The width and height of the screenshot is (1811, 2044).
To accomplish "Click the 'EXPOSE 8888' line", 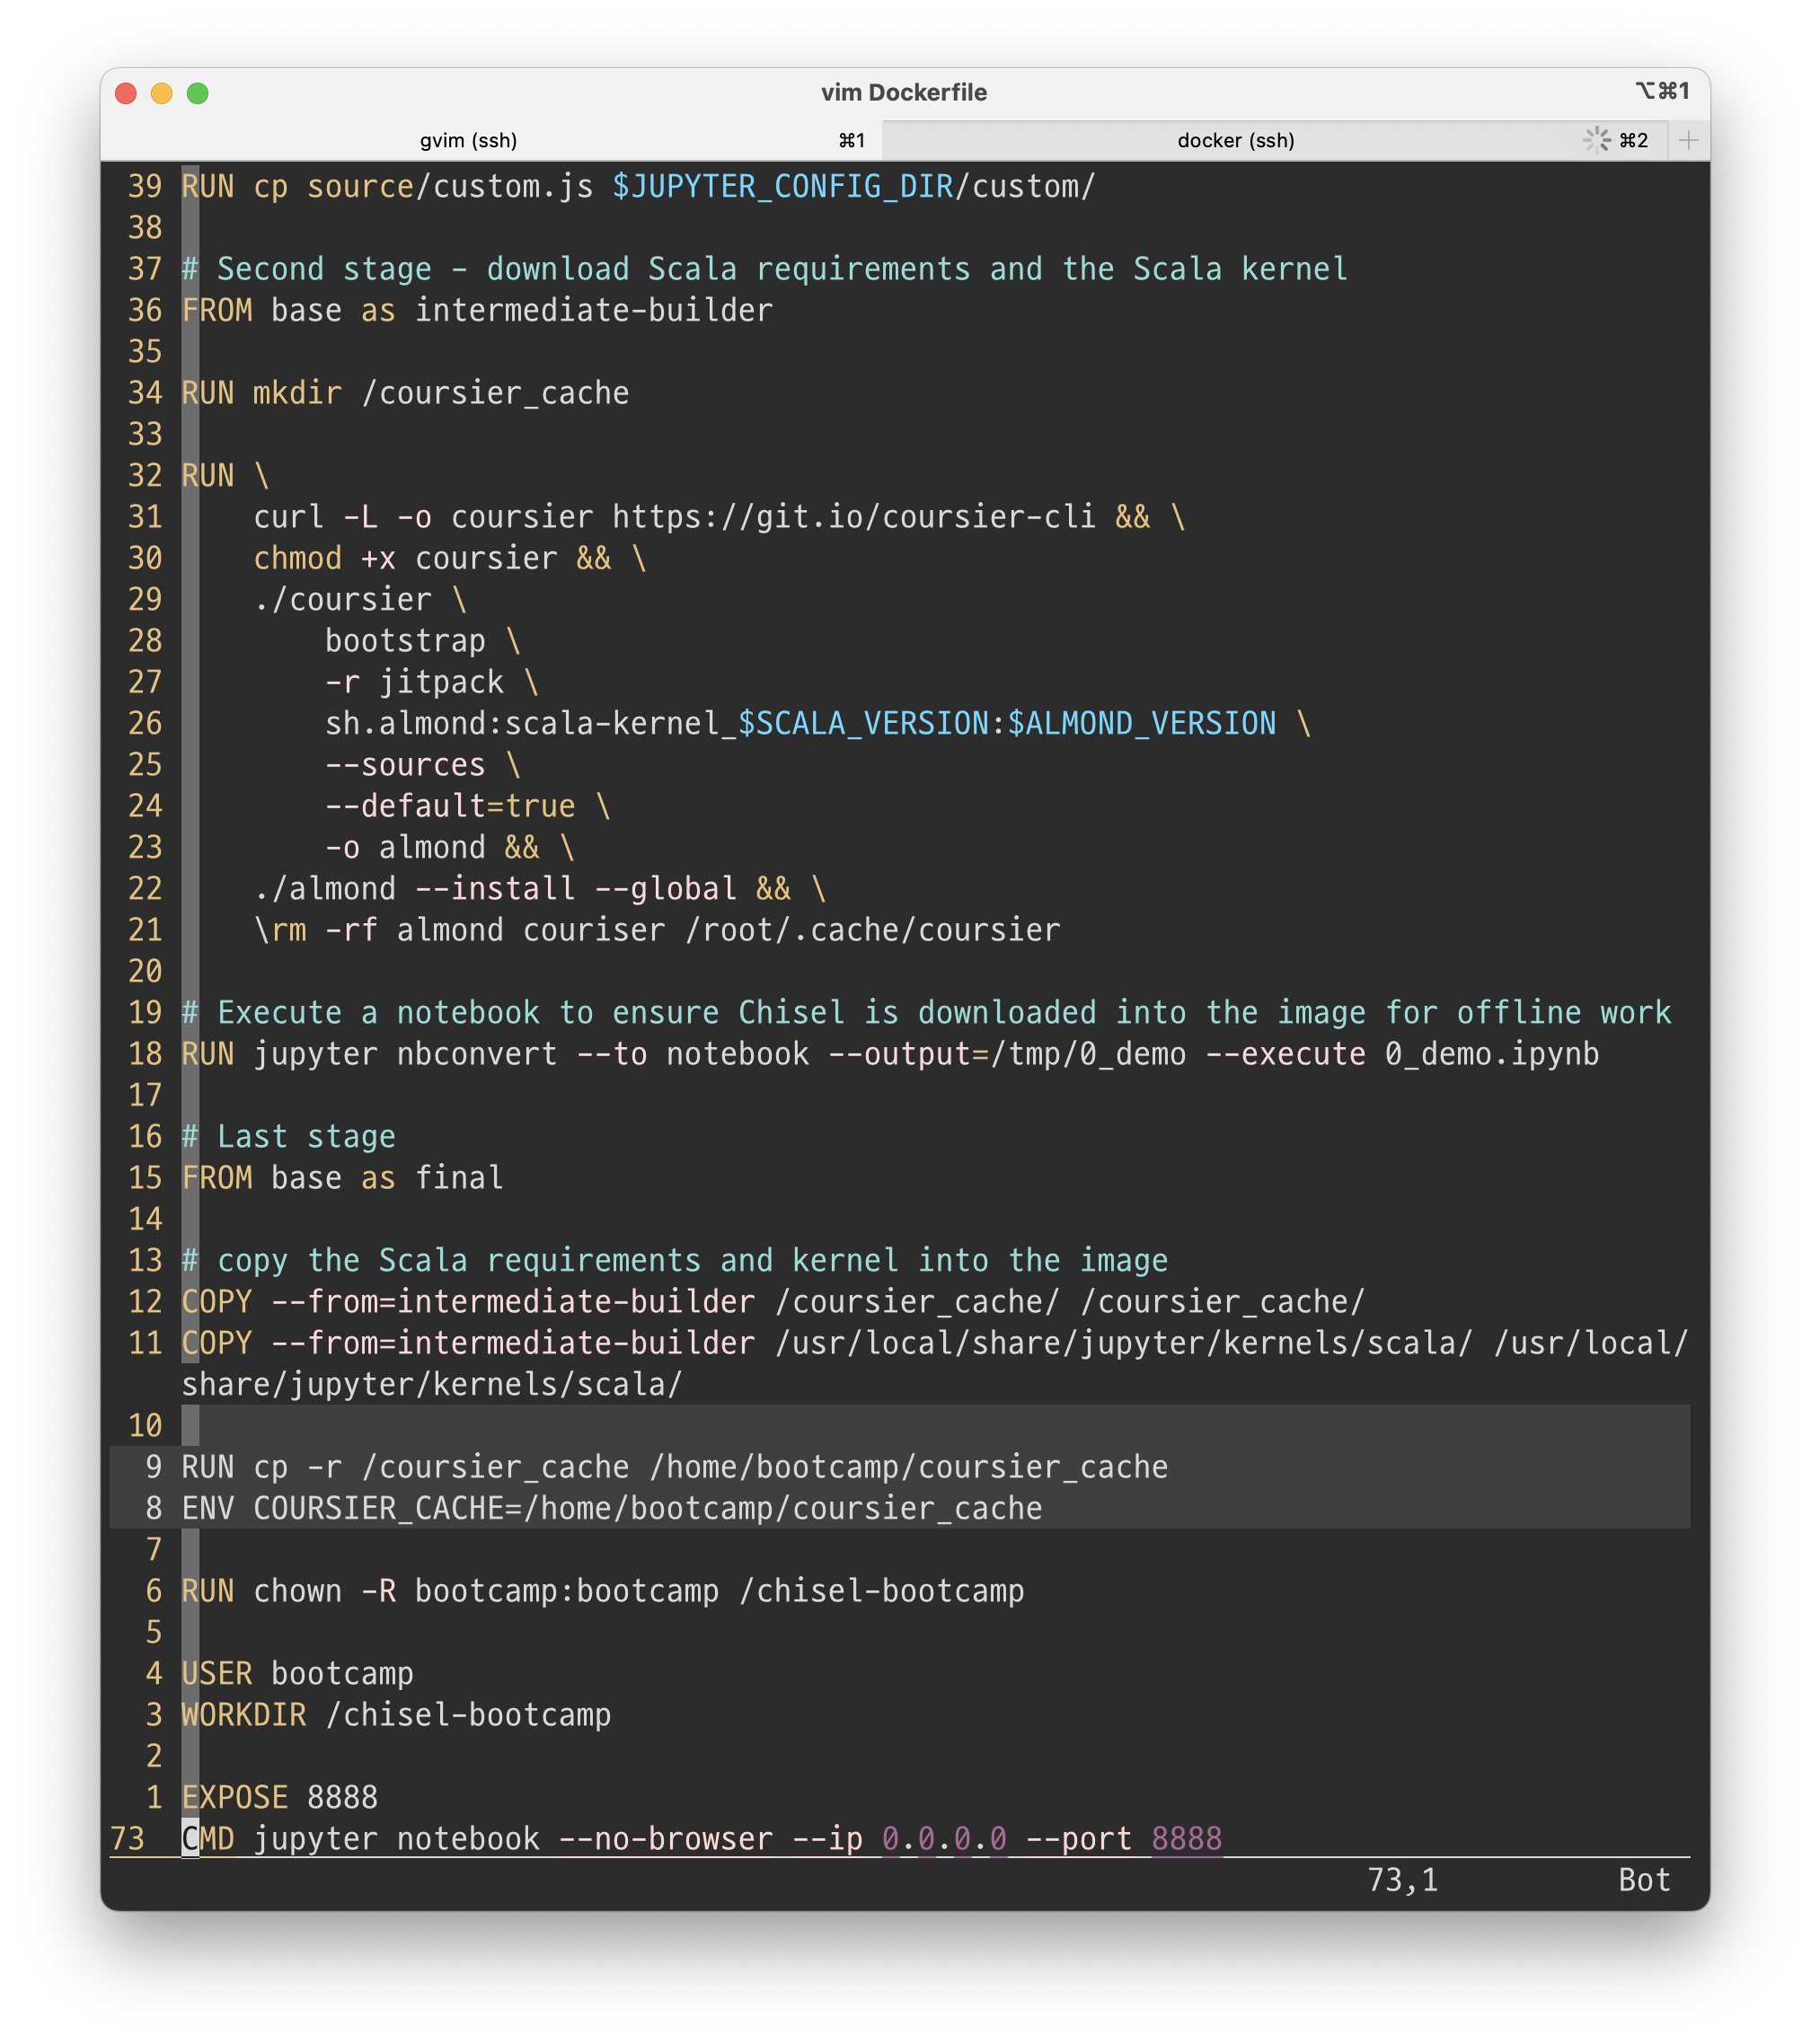I will [279, 1797].
